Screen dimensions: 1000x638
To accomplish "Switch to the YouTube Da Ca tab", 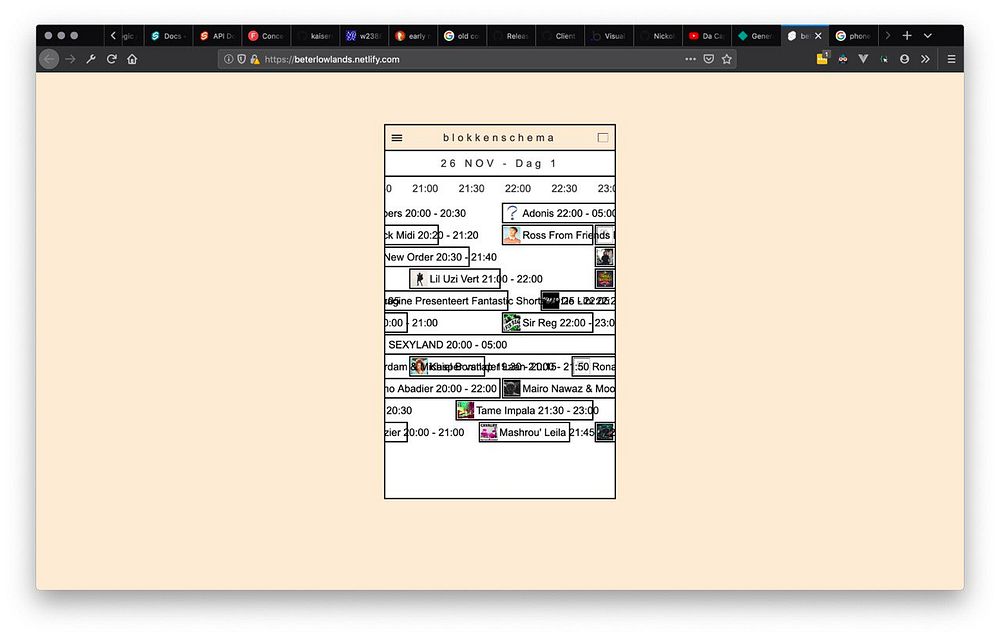I will pyautogui.click(x=707, y=36).
